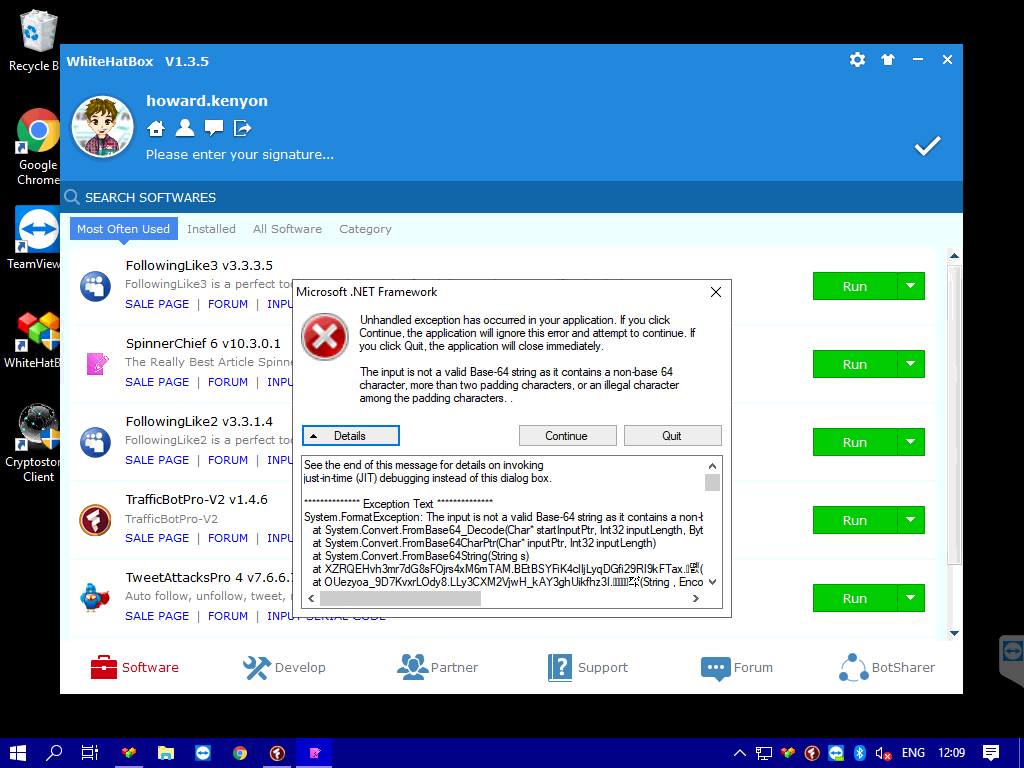Open BotSharer section in bottom bar
The image size is (1024, 768).
point(887,667)
